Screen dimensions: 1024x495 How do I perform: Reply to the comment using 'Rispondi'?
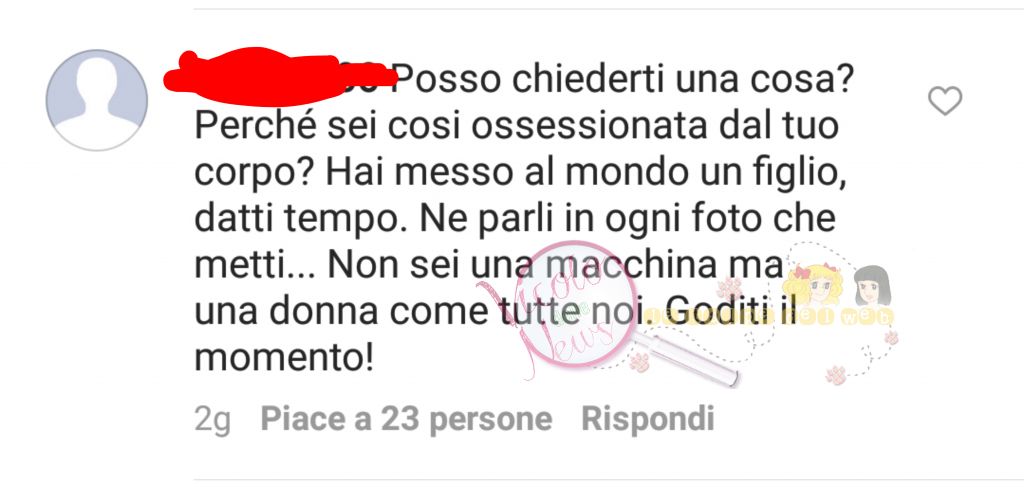click(648, 419)
